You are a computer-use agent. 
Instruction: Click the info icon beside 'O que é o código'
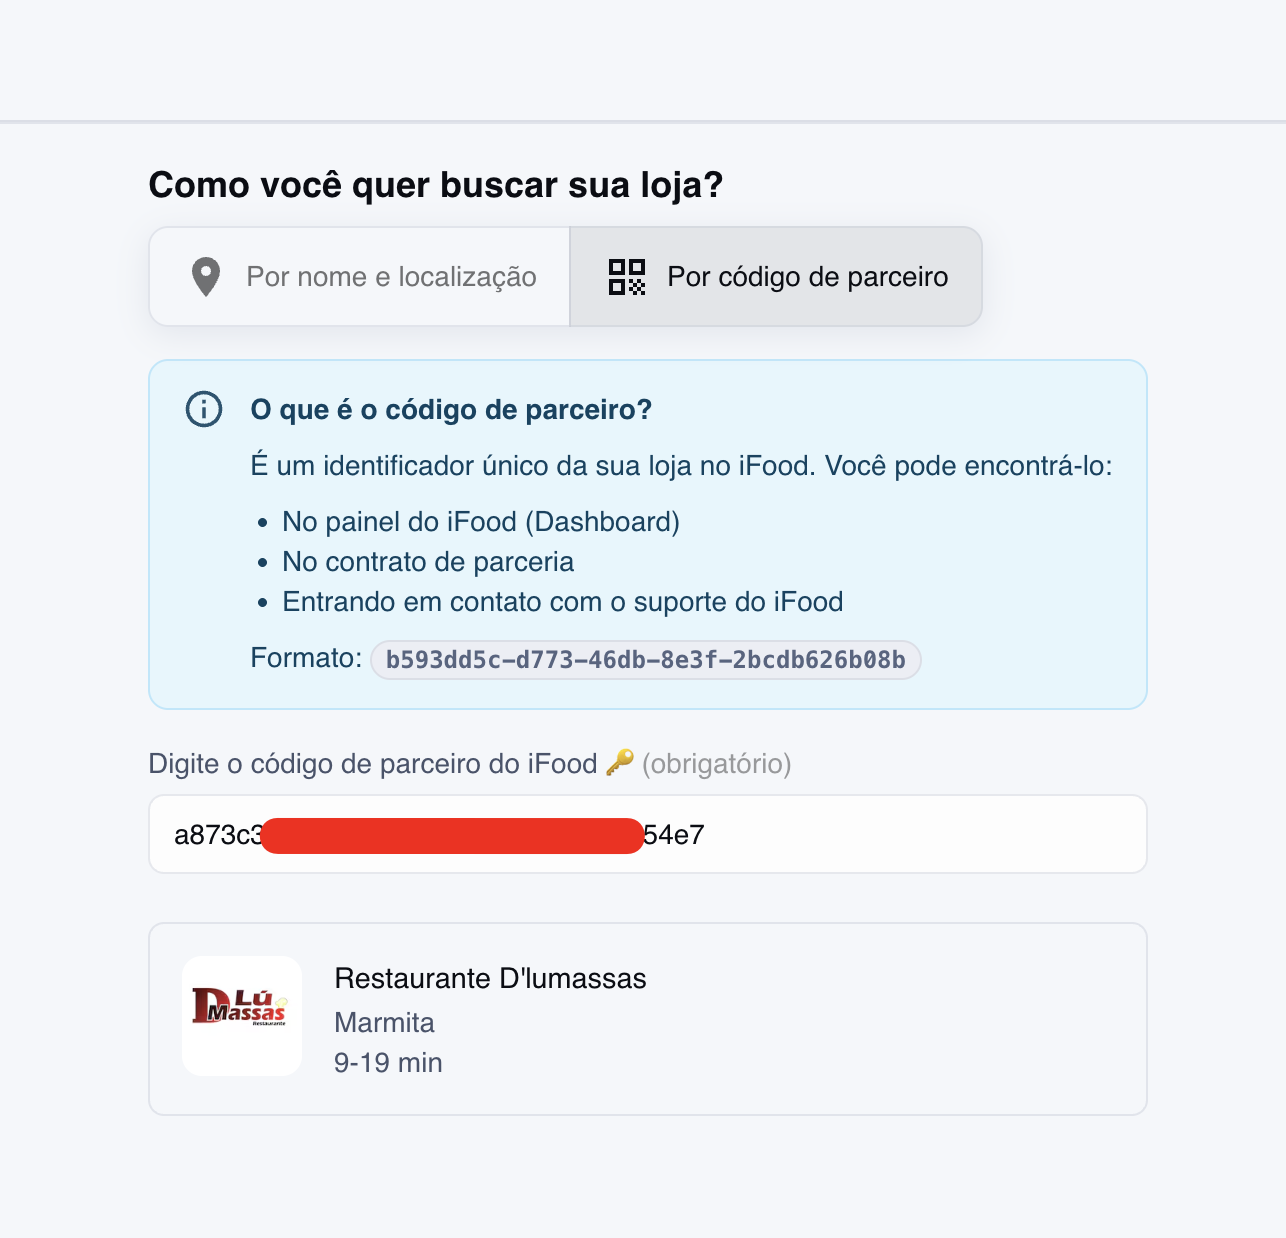pyautogui.click(x=202, y=409)
